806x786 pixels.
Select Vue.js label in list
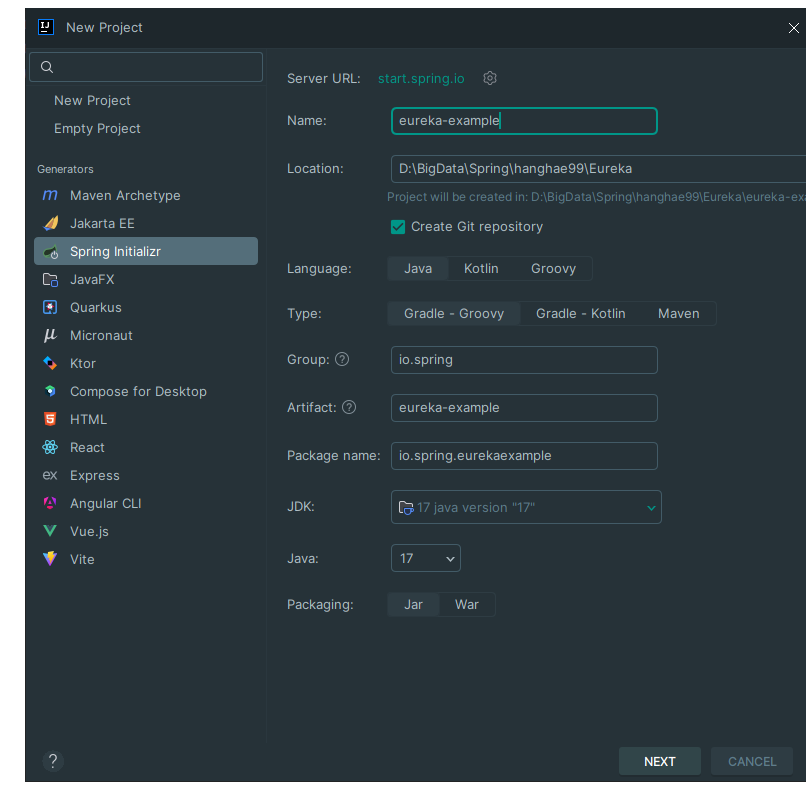(x=89, y=532)
